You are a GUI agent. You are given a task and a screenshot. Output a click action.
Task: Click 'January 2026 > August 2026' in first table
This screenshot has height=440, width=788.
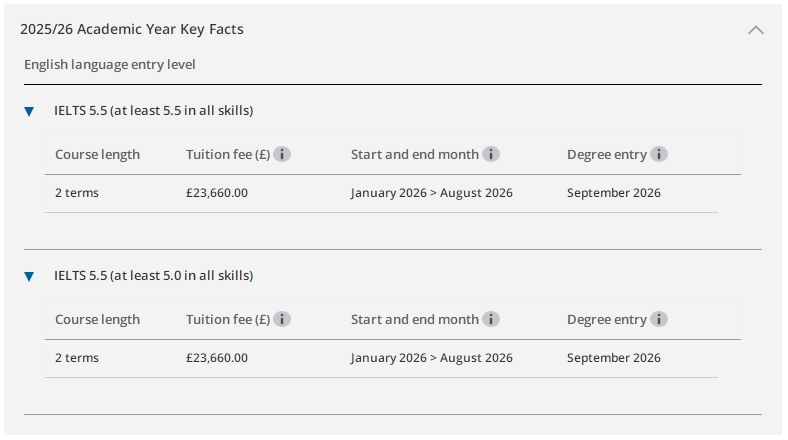pyautogui.click(x=431, y=193)
